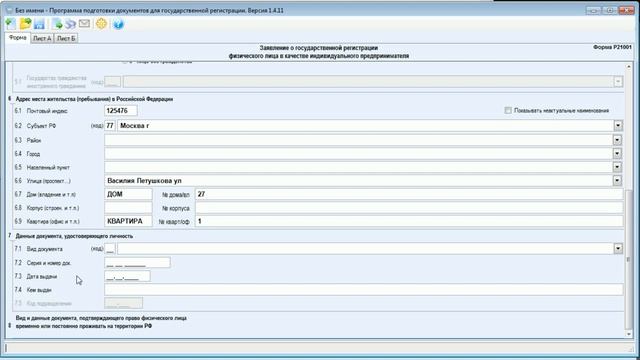Click the section 6 address heading
640x360 pixels.
[x=94, y=99]
